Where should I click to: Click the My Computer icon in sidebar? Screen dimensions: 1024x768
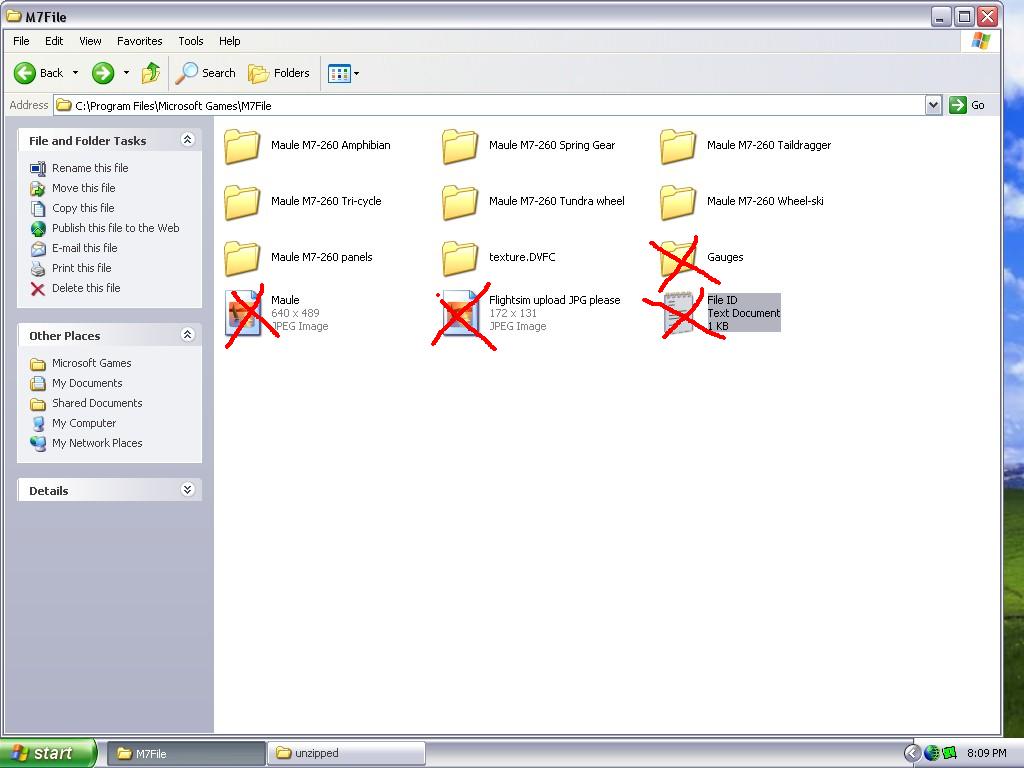(x=38, y=424)
